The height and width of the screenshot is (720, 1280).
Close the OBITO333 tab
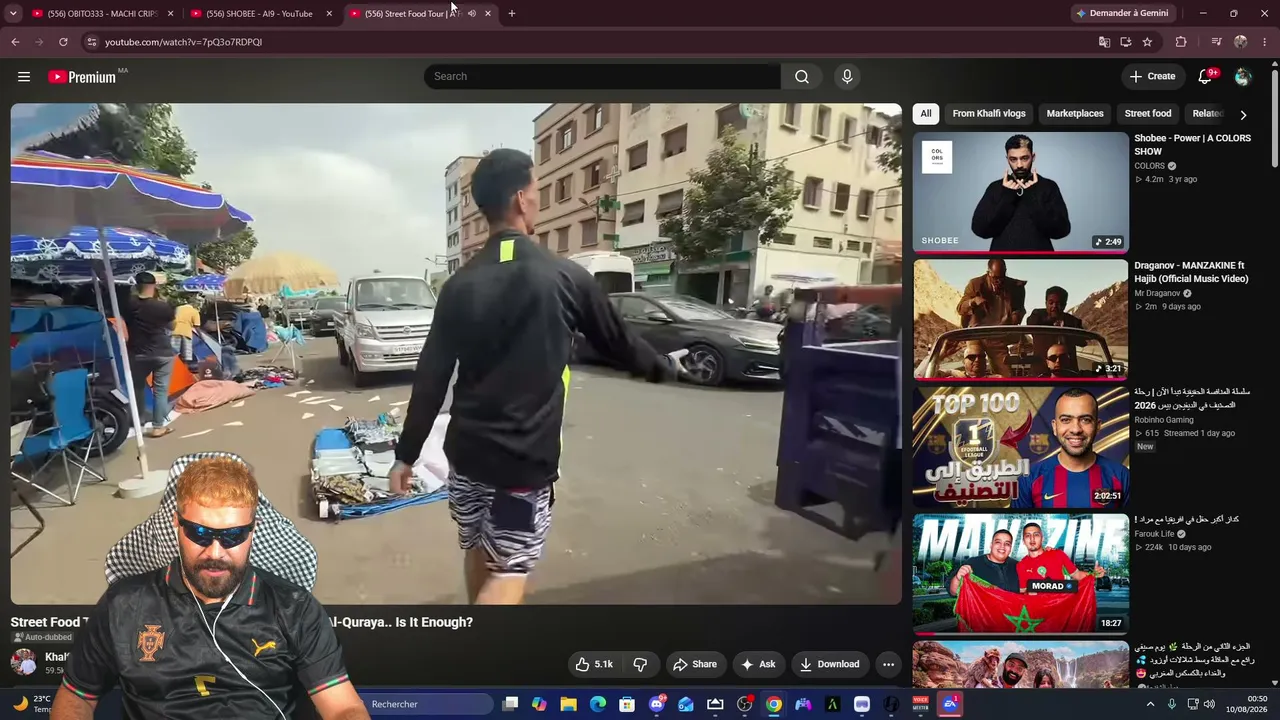coord(171,14)
